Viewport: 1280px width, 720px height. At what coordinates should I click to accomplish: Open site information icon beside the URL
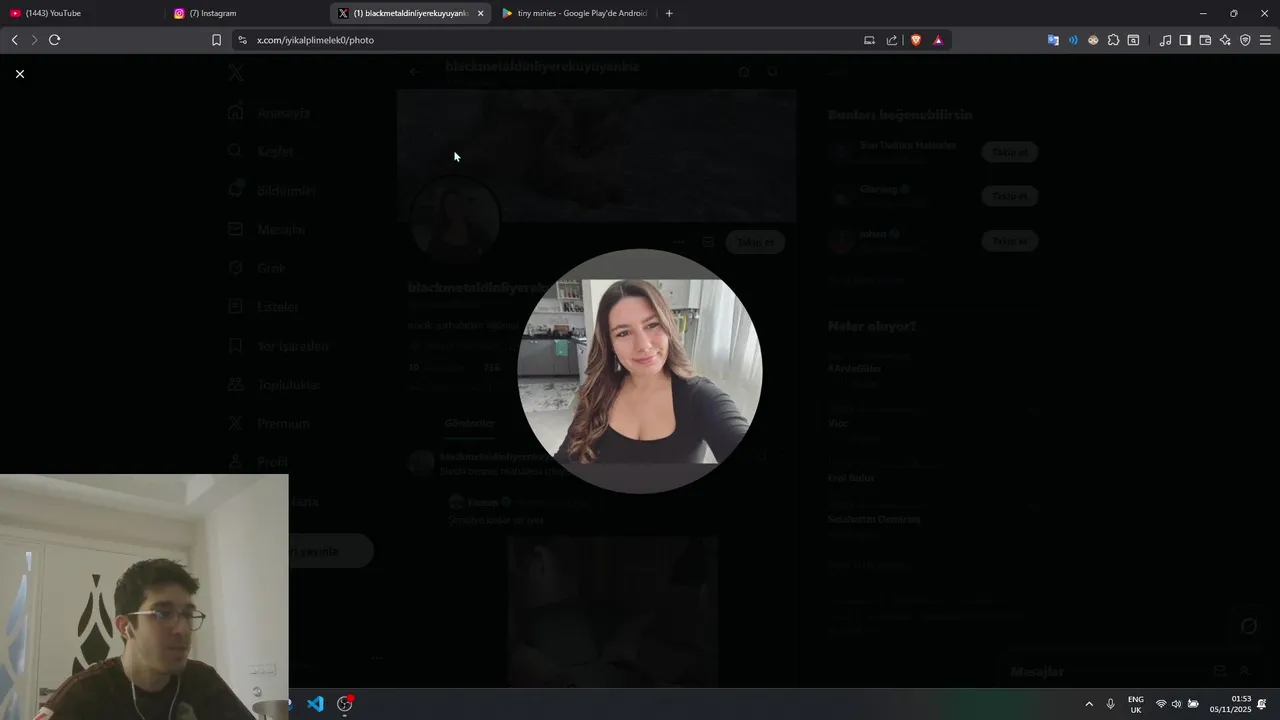(x=241, y=40)
